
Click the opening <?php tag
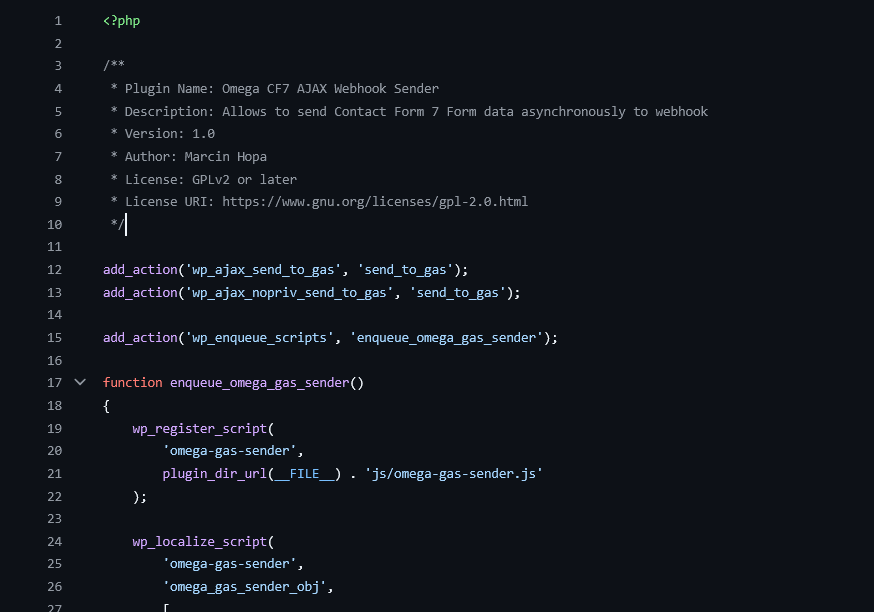click(121, 20)
